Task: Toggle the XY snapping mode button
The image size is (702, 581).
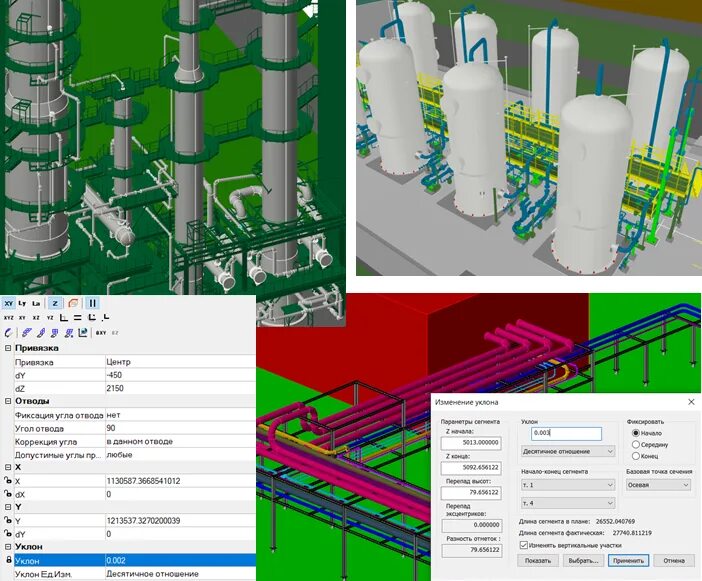Action: (x=9, y=303)
